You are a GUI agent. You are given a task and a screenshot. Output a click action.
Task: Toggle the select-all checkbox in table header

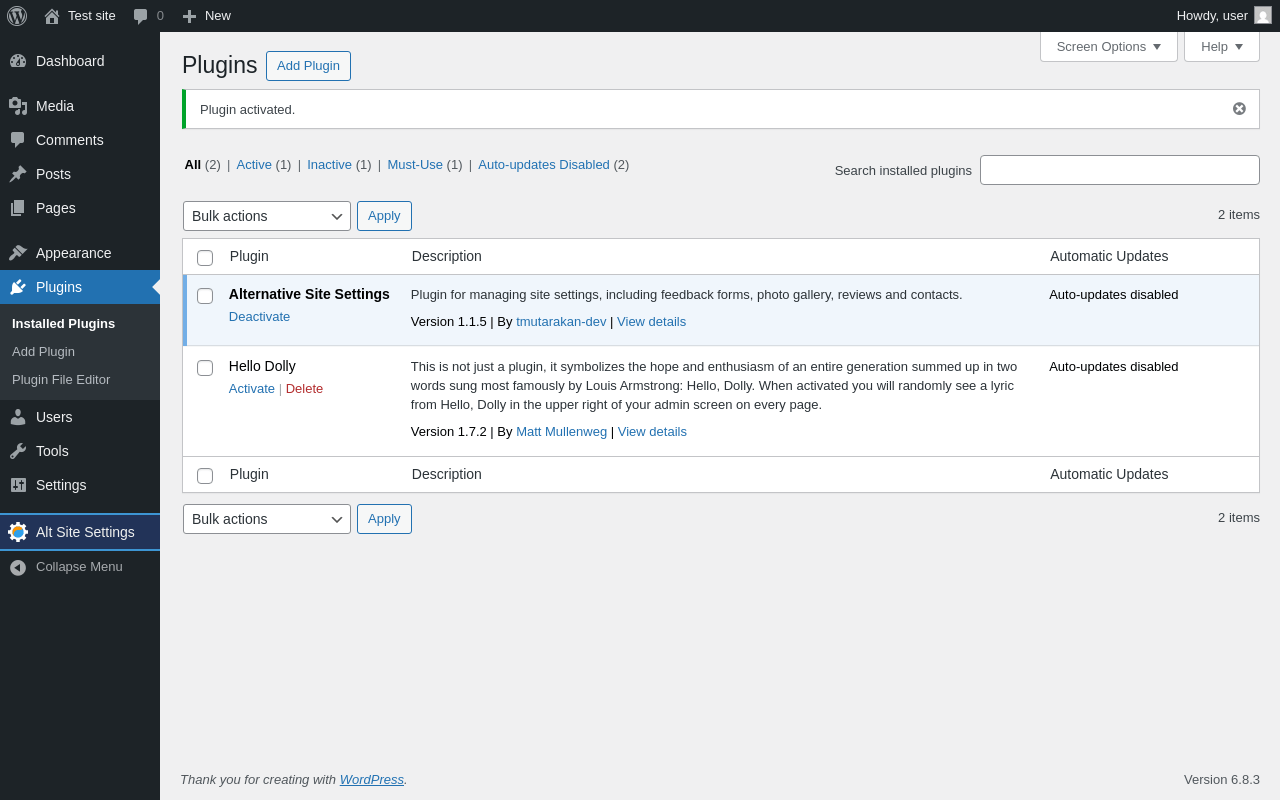click(x=205, y=258)
